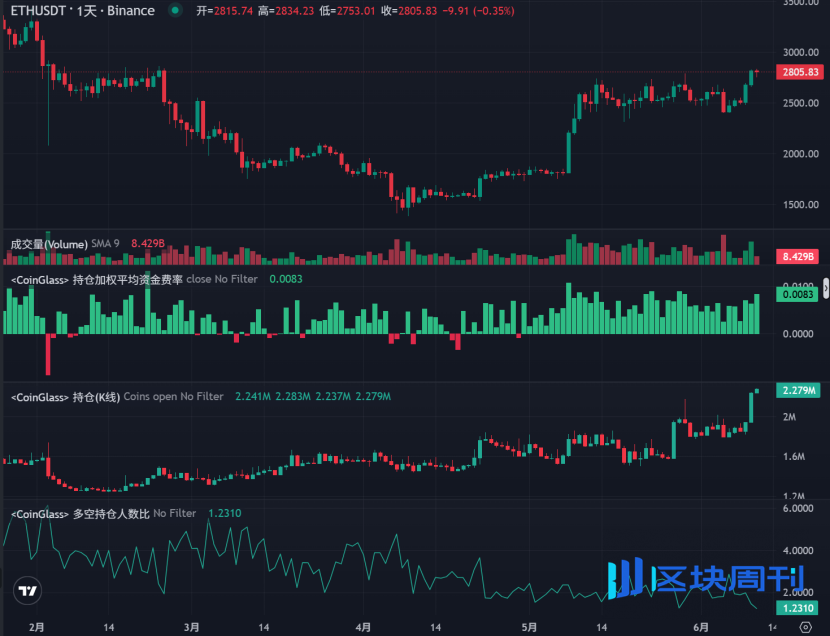
Task: Click the green market status dot
Action: pos(175,10)
